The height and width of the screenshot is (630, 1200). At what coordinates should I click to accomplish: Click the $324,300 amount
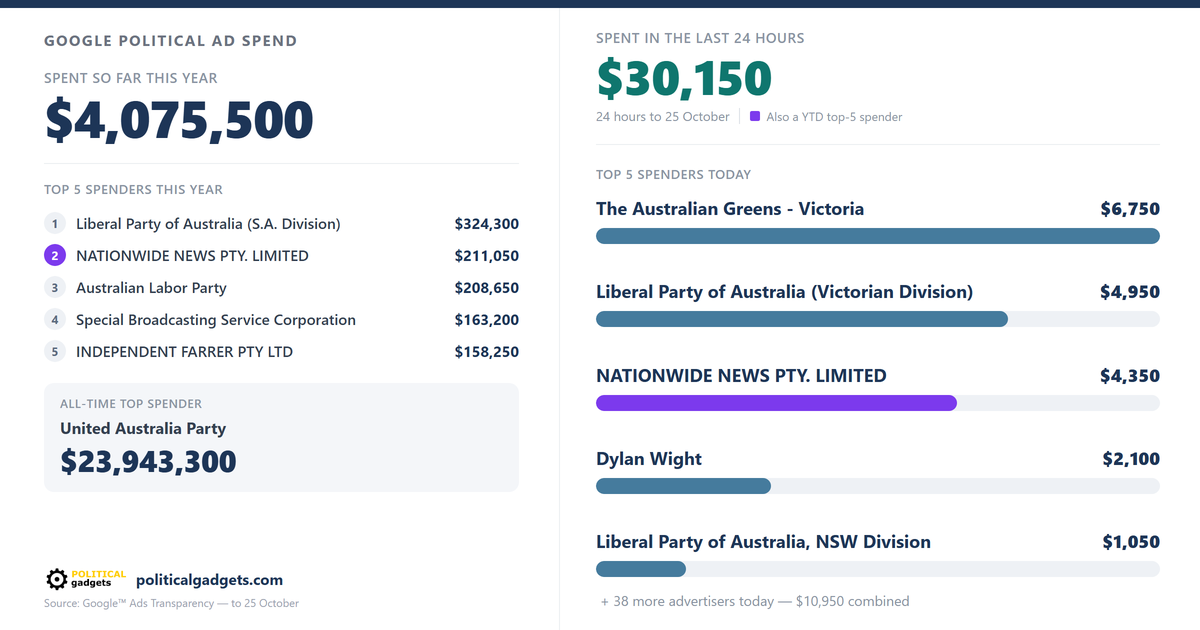[487, 224]
